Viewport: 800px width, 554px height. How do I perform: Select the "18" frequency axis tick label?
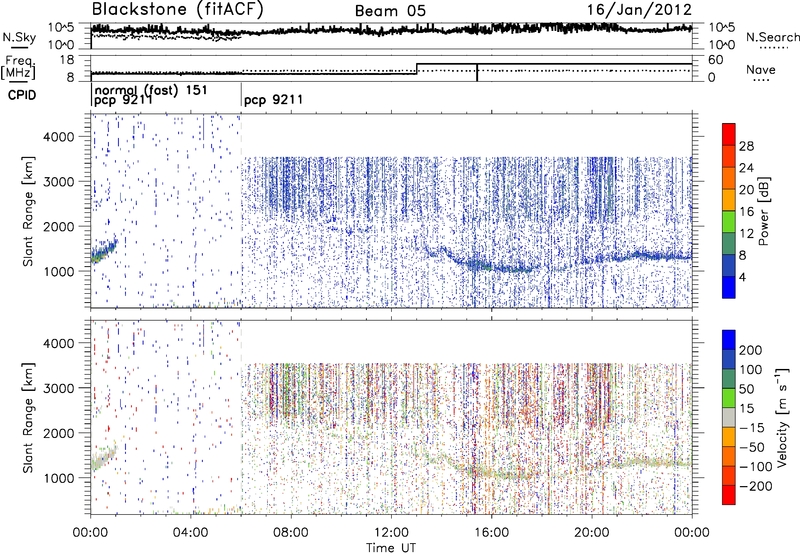67,60
